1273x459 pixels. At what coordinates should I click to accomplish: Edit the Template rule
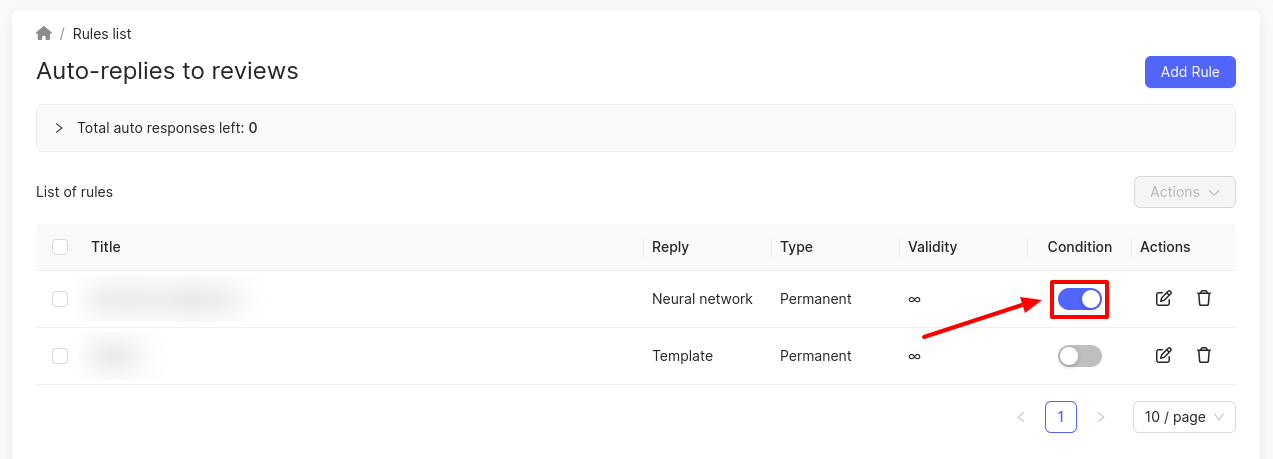pos(1163,356)
